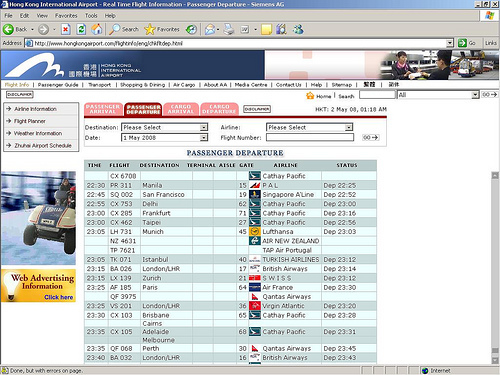Click the Singapore Airlines logo icon

(255, 194)
